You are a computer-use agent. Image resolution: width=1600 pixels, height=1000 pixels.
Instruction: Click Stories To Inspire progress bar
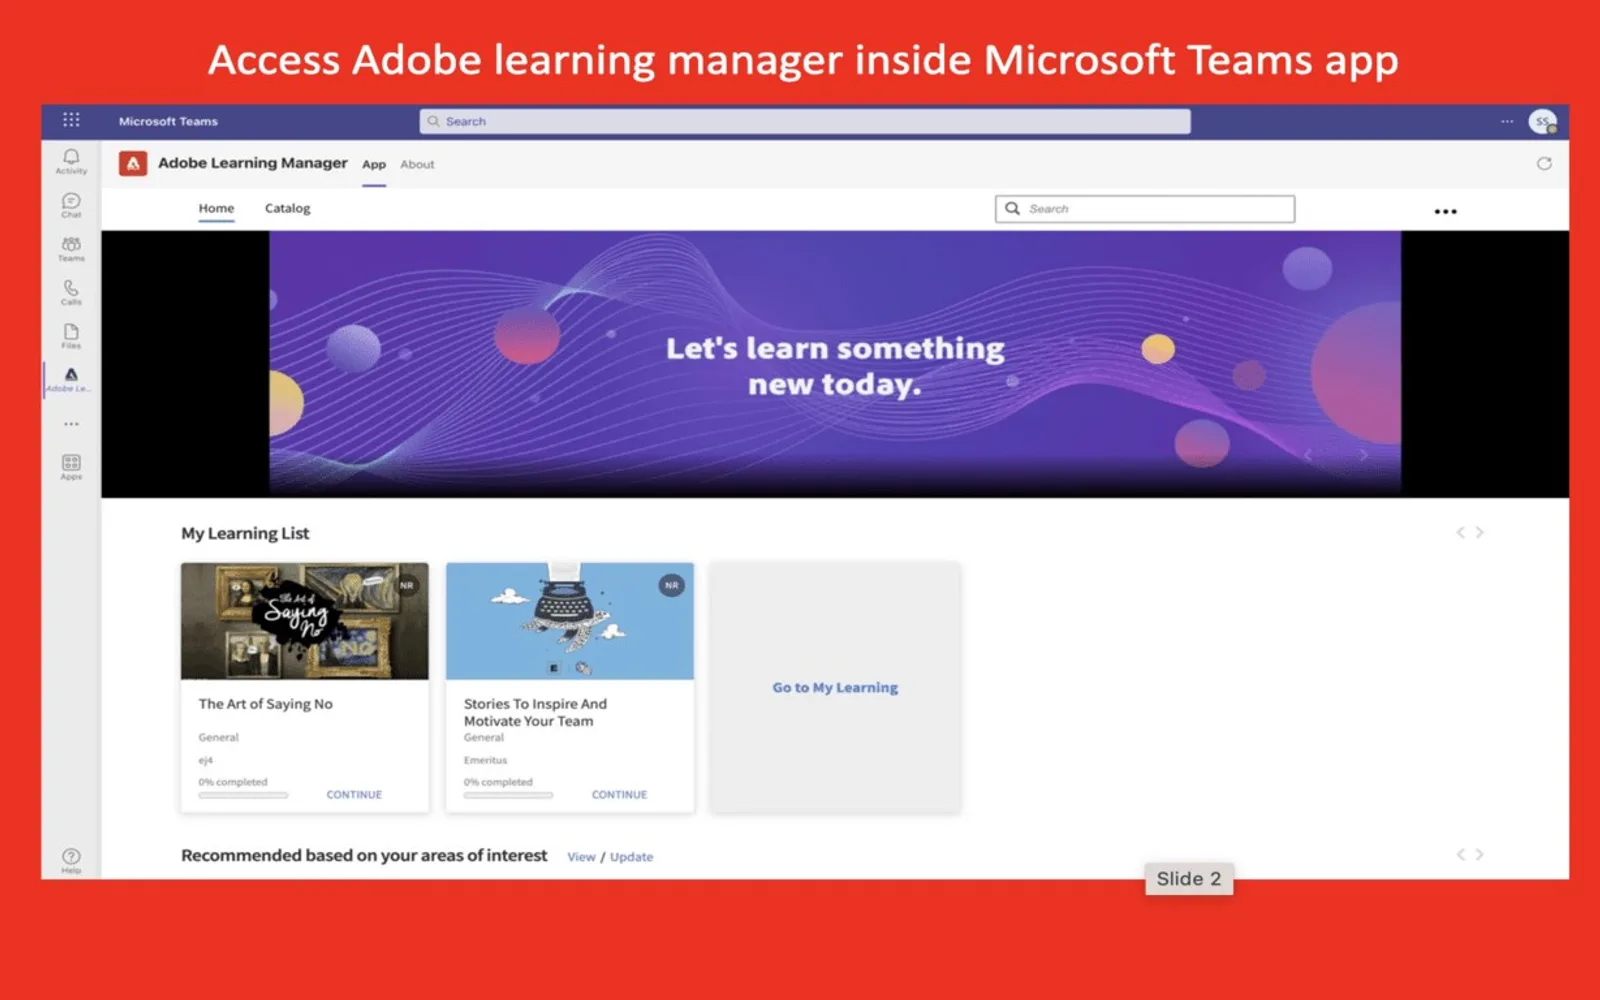(x=508, y=795)
